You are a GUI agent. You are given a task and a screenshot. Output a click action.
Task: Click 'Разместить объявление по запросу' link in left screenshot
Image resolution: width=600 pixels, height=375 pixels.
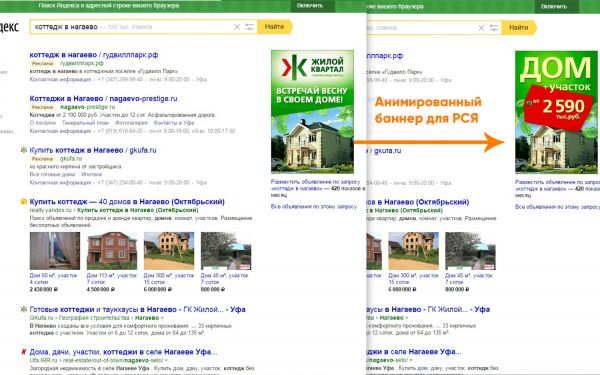tap(316, 182)
